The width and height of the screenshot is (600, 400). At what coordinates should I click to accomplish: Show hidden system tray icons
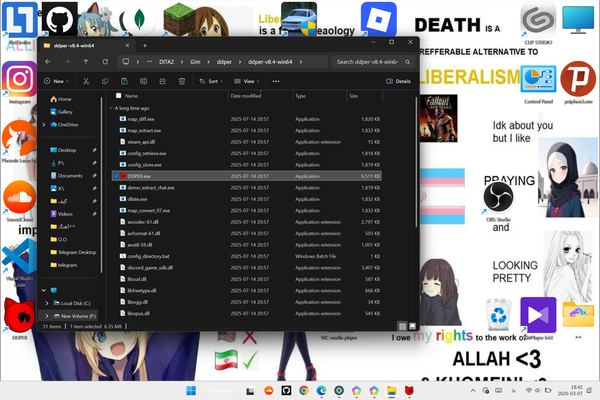pos(473,390)
